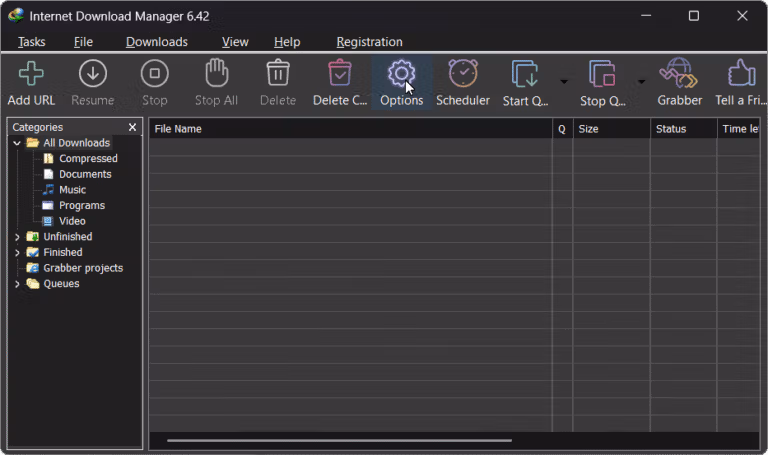Image resolution: width=768 pixels, height=455 pixels.
Task: Click the Finished folder icon
Action: [32, 252]
